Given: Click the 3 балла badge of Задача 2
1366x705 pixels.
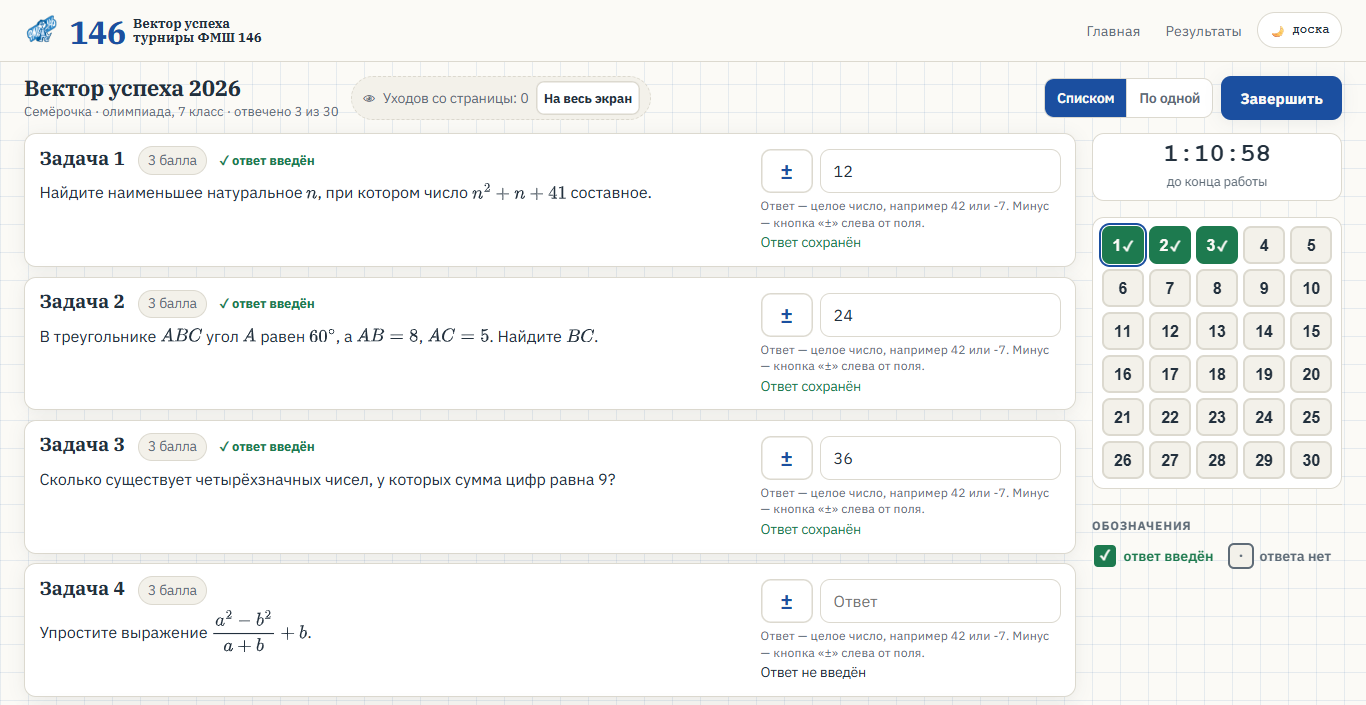Looking at the screenshot, I should (x=172, y=303).
